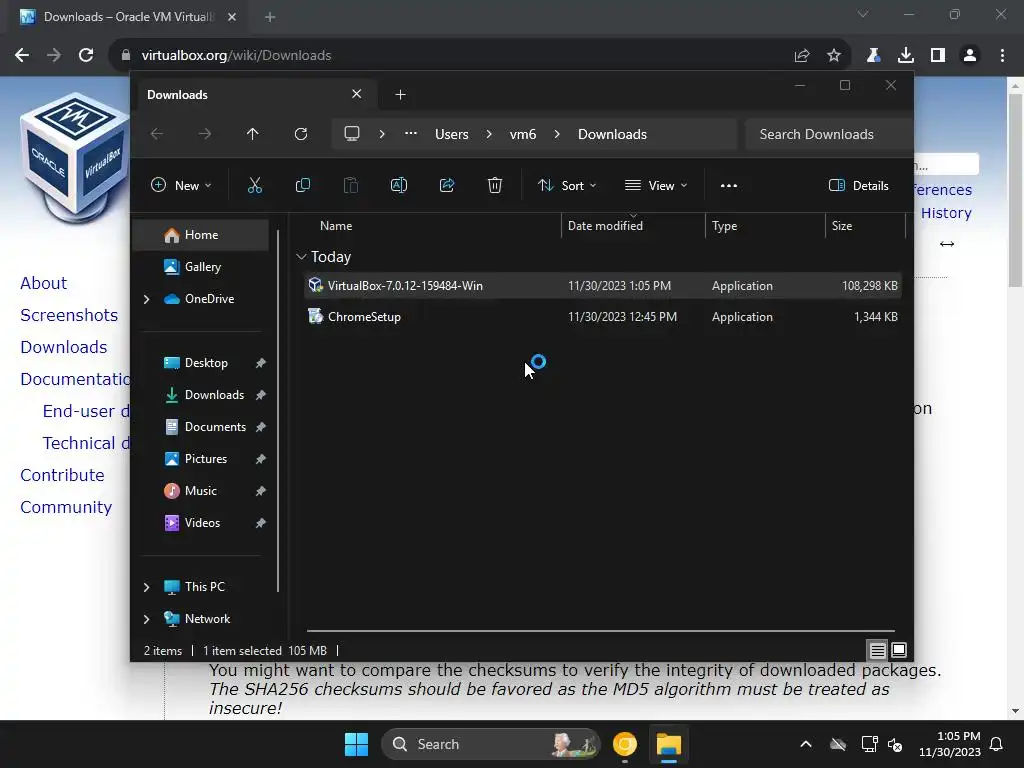Image resolution: width=1024 pixels, height=768 pixels.
Task: Click the pin next to Videos
Action: point(261,523)
